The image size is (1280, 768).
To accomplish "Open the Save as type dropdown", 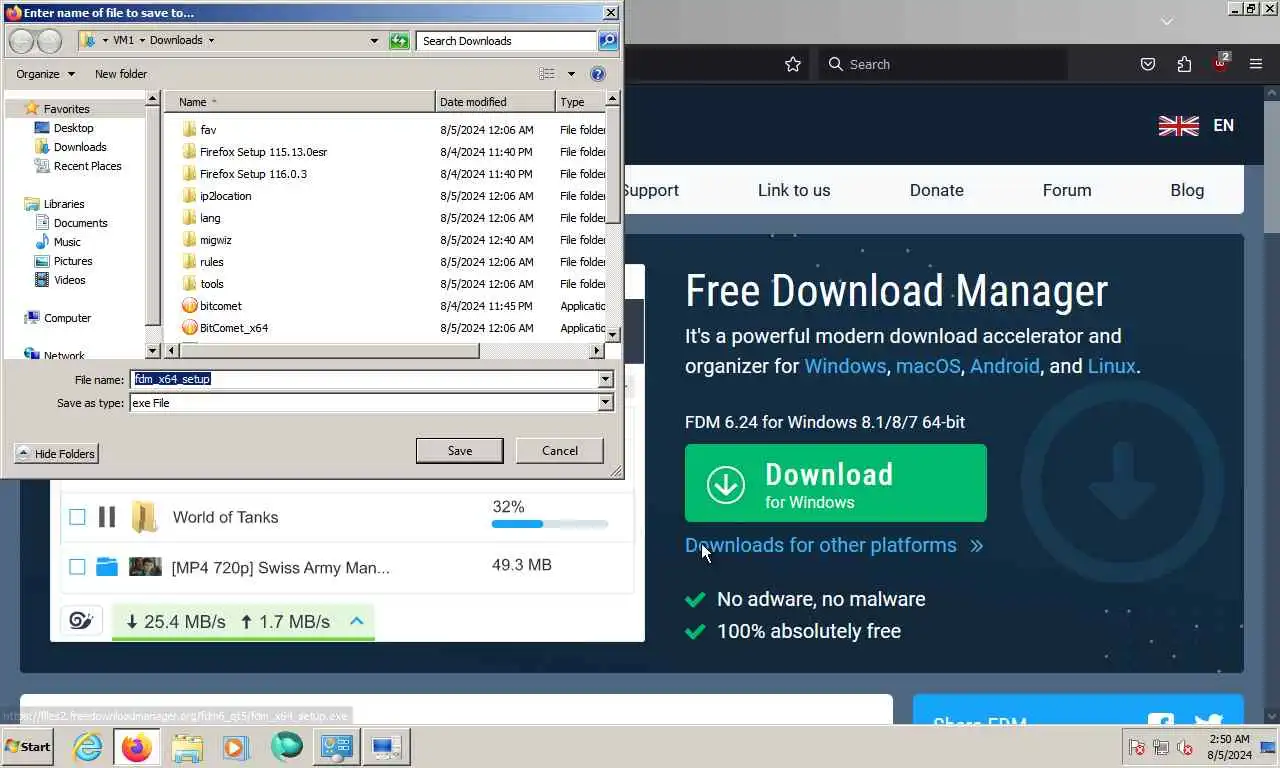I will (605, 403).
